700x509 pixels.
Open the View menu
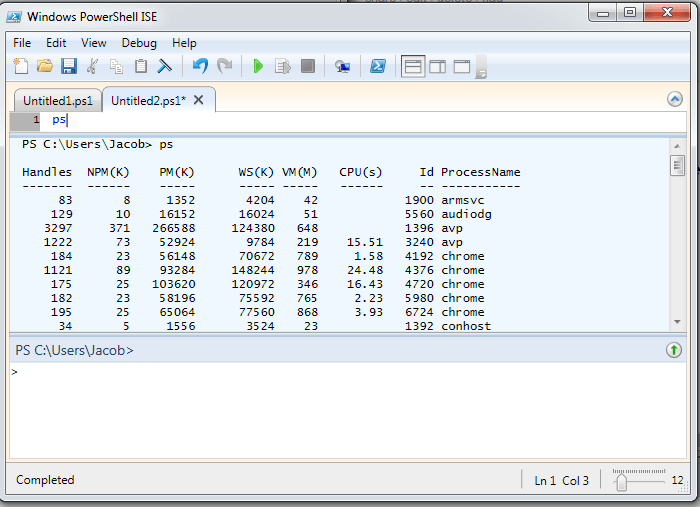93,43
